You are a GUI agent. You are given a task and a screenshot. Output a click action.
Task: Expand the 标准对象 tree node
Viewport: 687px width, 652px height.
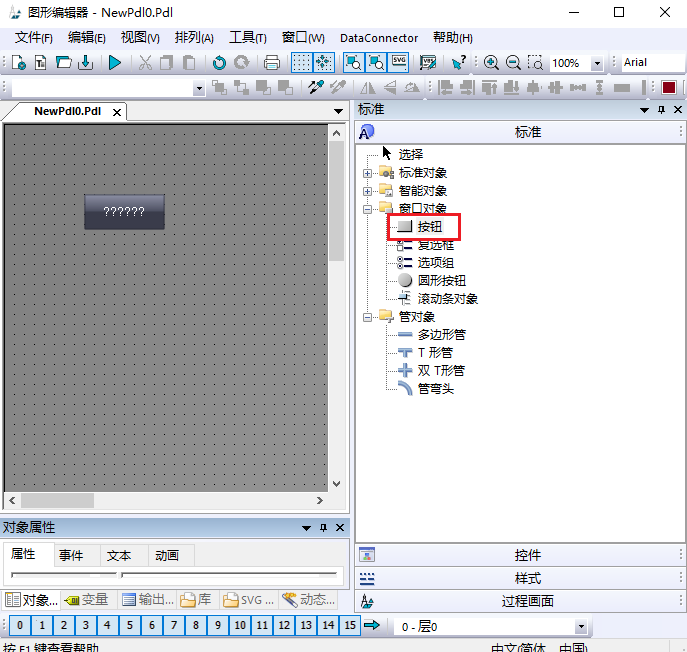(x=368, y=173)
